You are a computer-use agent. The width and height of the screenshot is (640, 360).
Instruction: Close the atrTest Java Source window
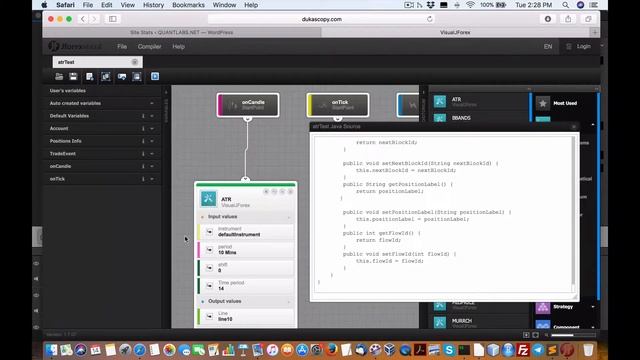point(573,127)
